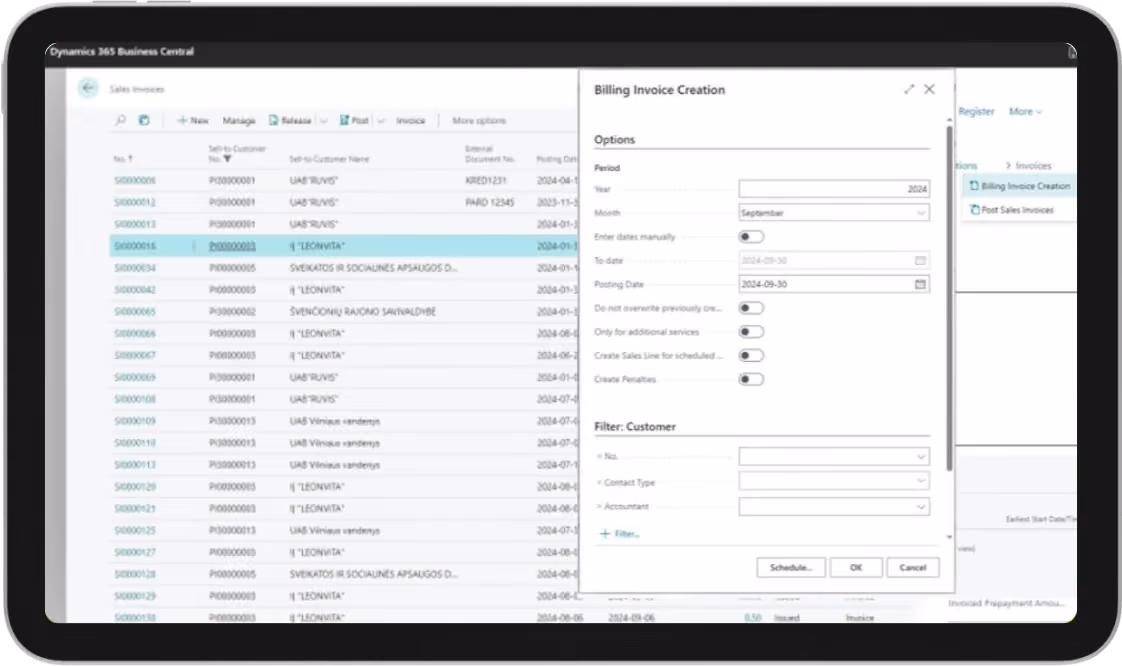This screenshot has width=1122, height=666.
Task: Go back using the Sales Invoices back arrow
Action: [x=88, y=88]
